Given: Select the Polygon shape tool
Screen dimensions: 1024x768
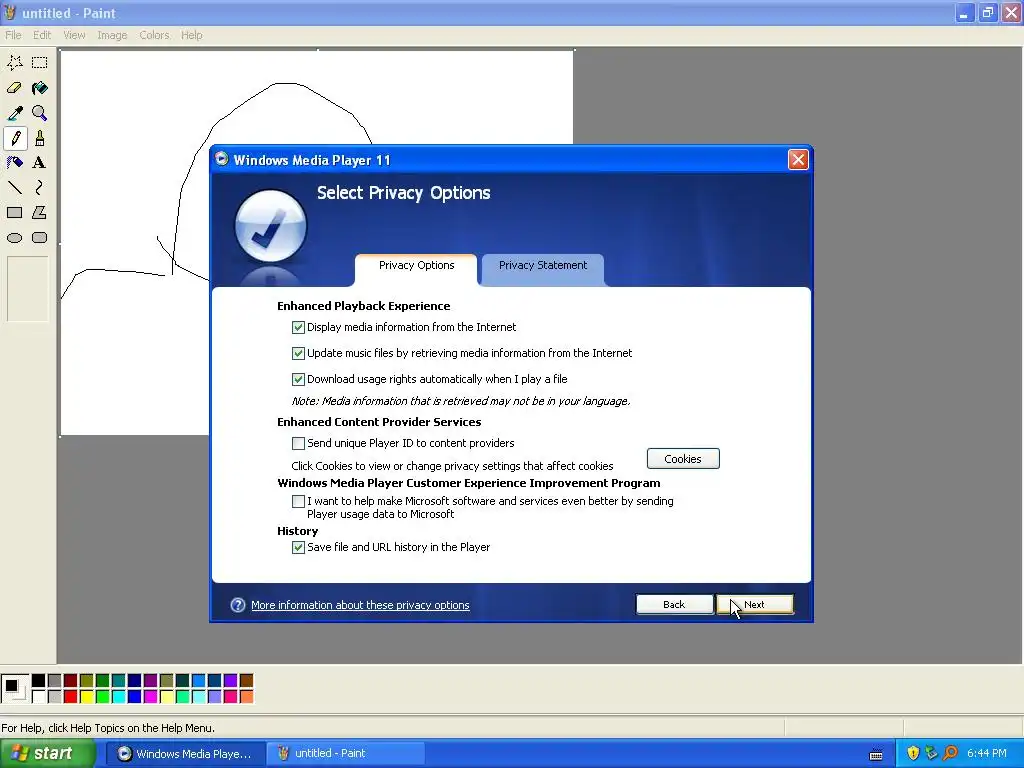Looking at the screenshot, I should click(x=40, y=213).
